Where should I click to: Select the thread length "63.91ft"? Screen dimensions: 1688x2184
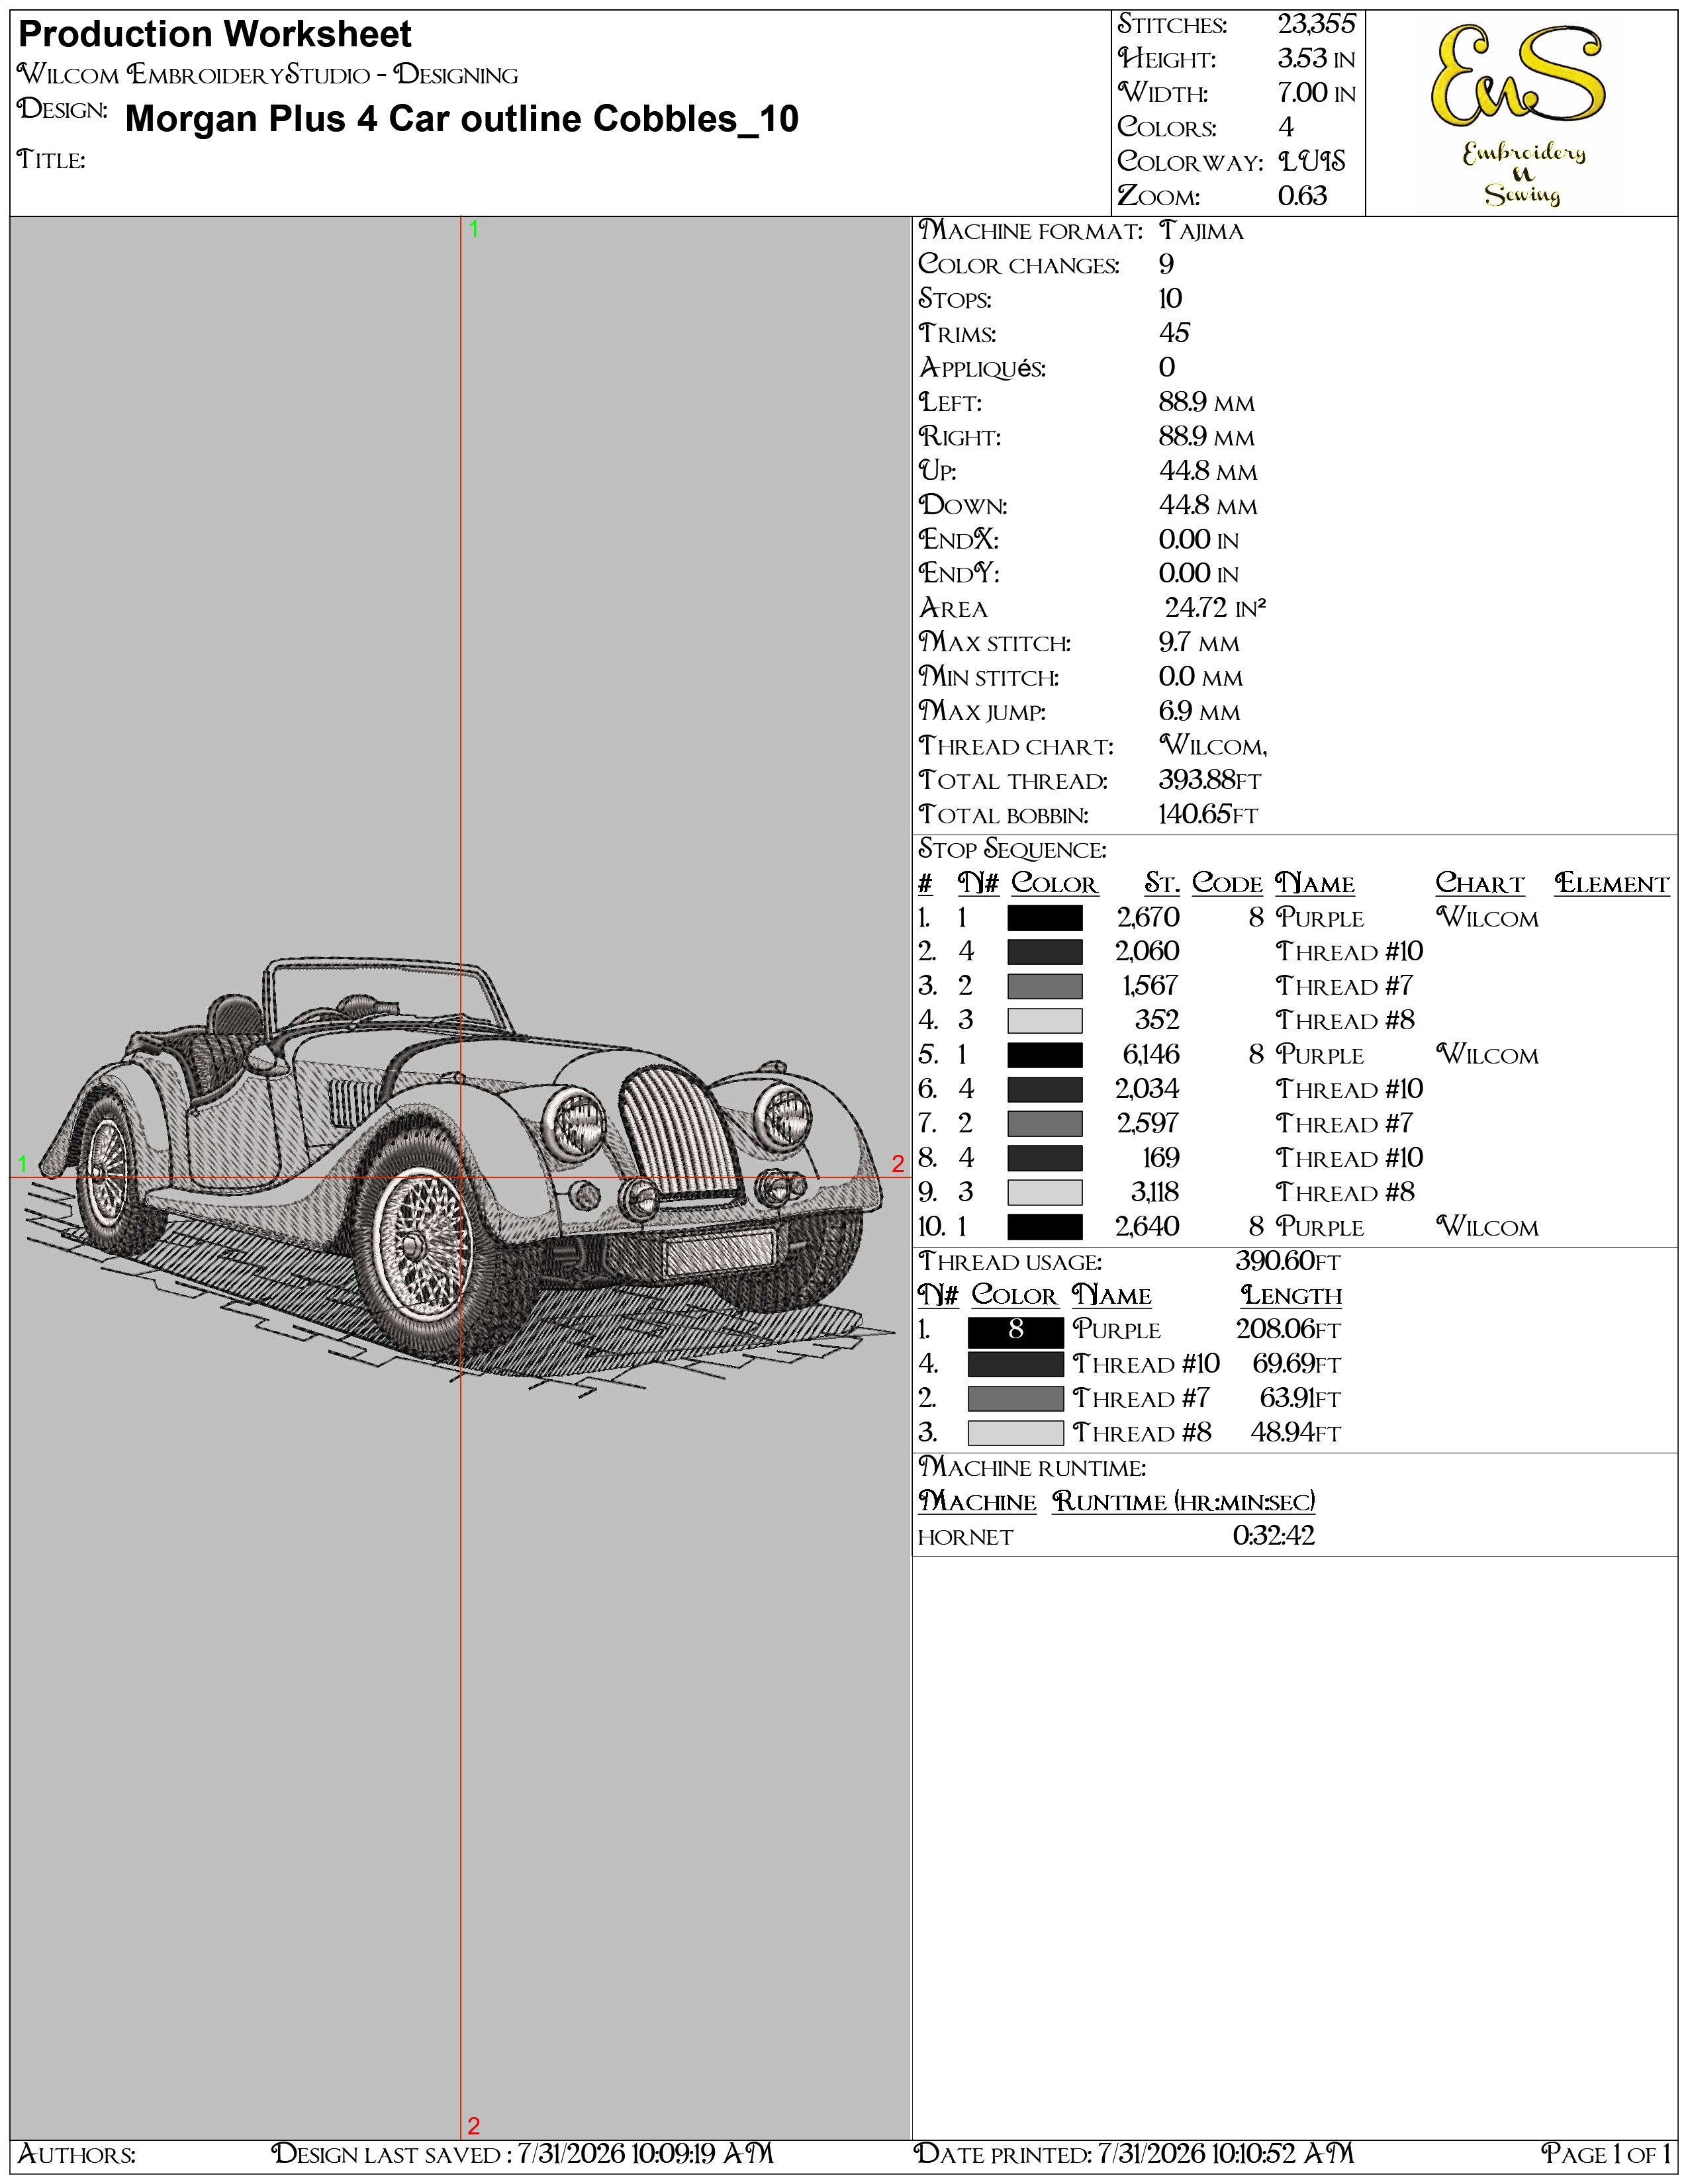1300,1399
